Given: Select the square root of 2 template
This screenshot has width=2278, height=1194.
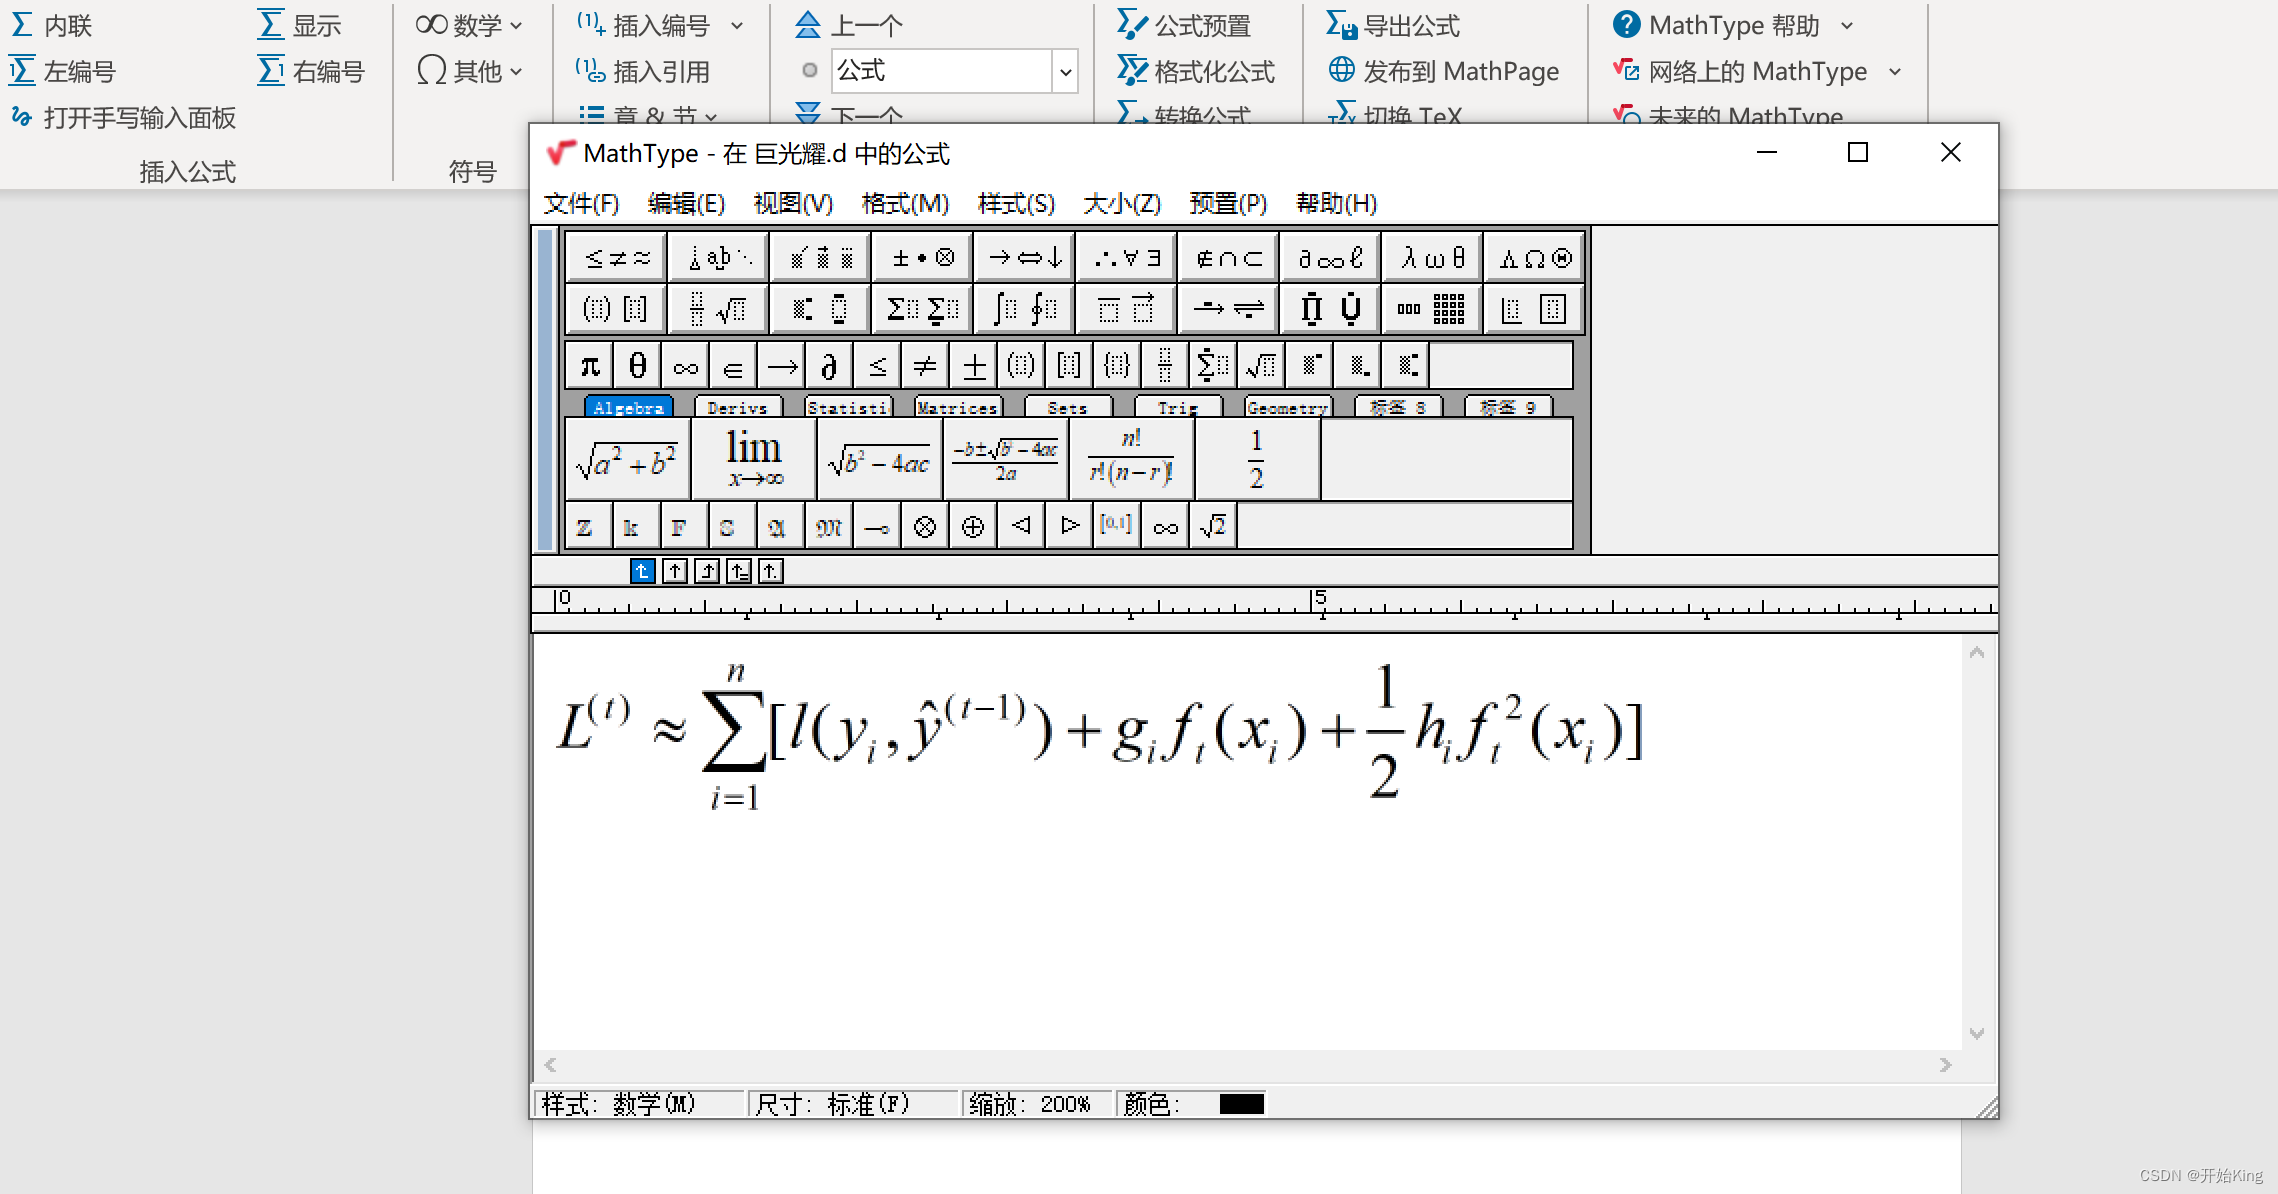Looking at the screenshot, I should (1211, 524).
